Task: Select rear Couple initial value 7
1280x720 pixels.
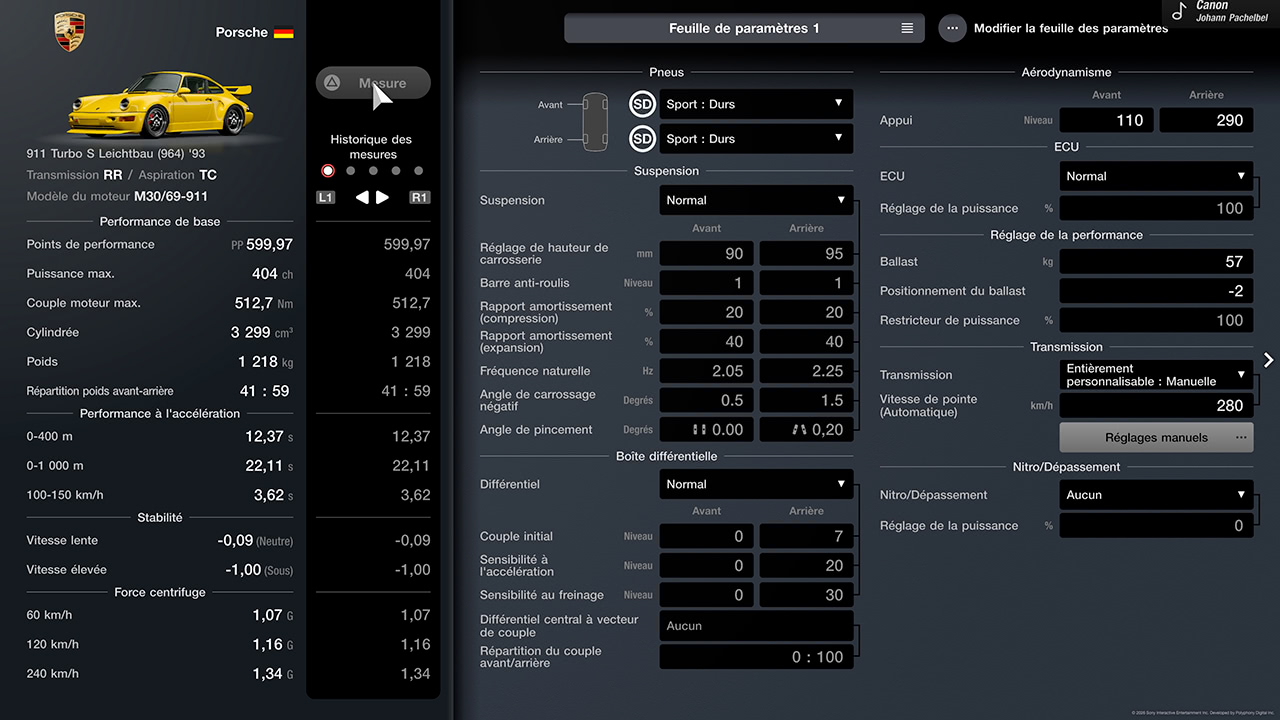Action: [x=807, y=536]
